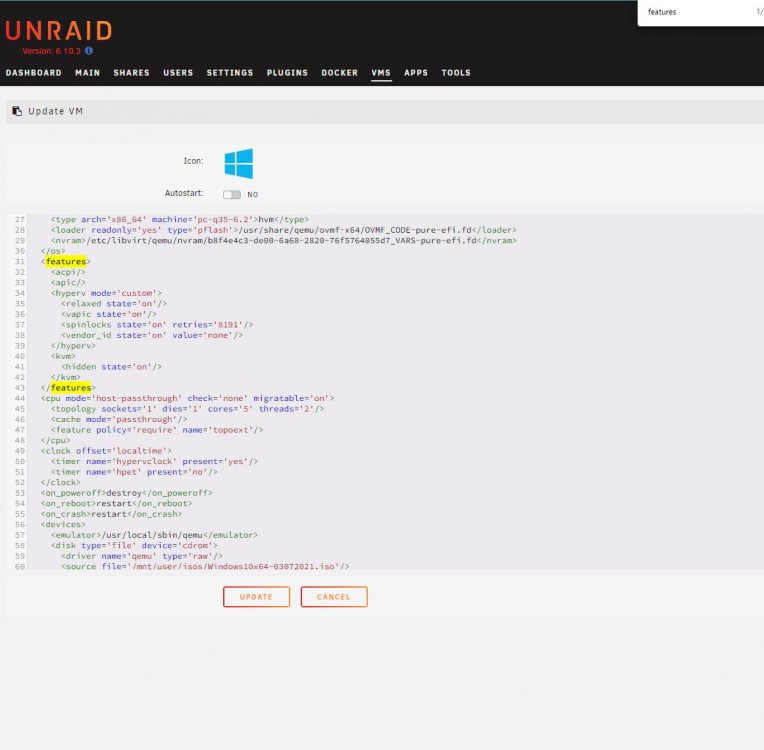
Task: Click the on_reboot restart line
Action: click(x=116, y=503)
